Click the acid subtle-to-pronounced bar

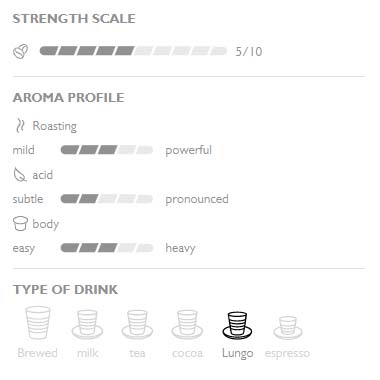point(107,199)
